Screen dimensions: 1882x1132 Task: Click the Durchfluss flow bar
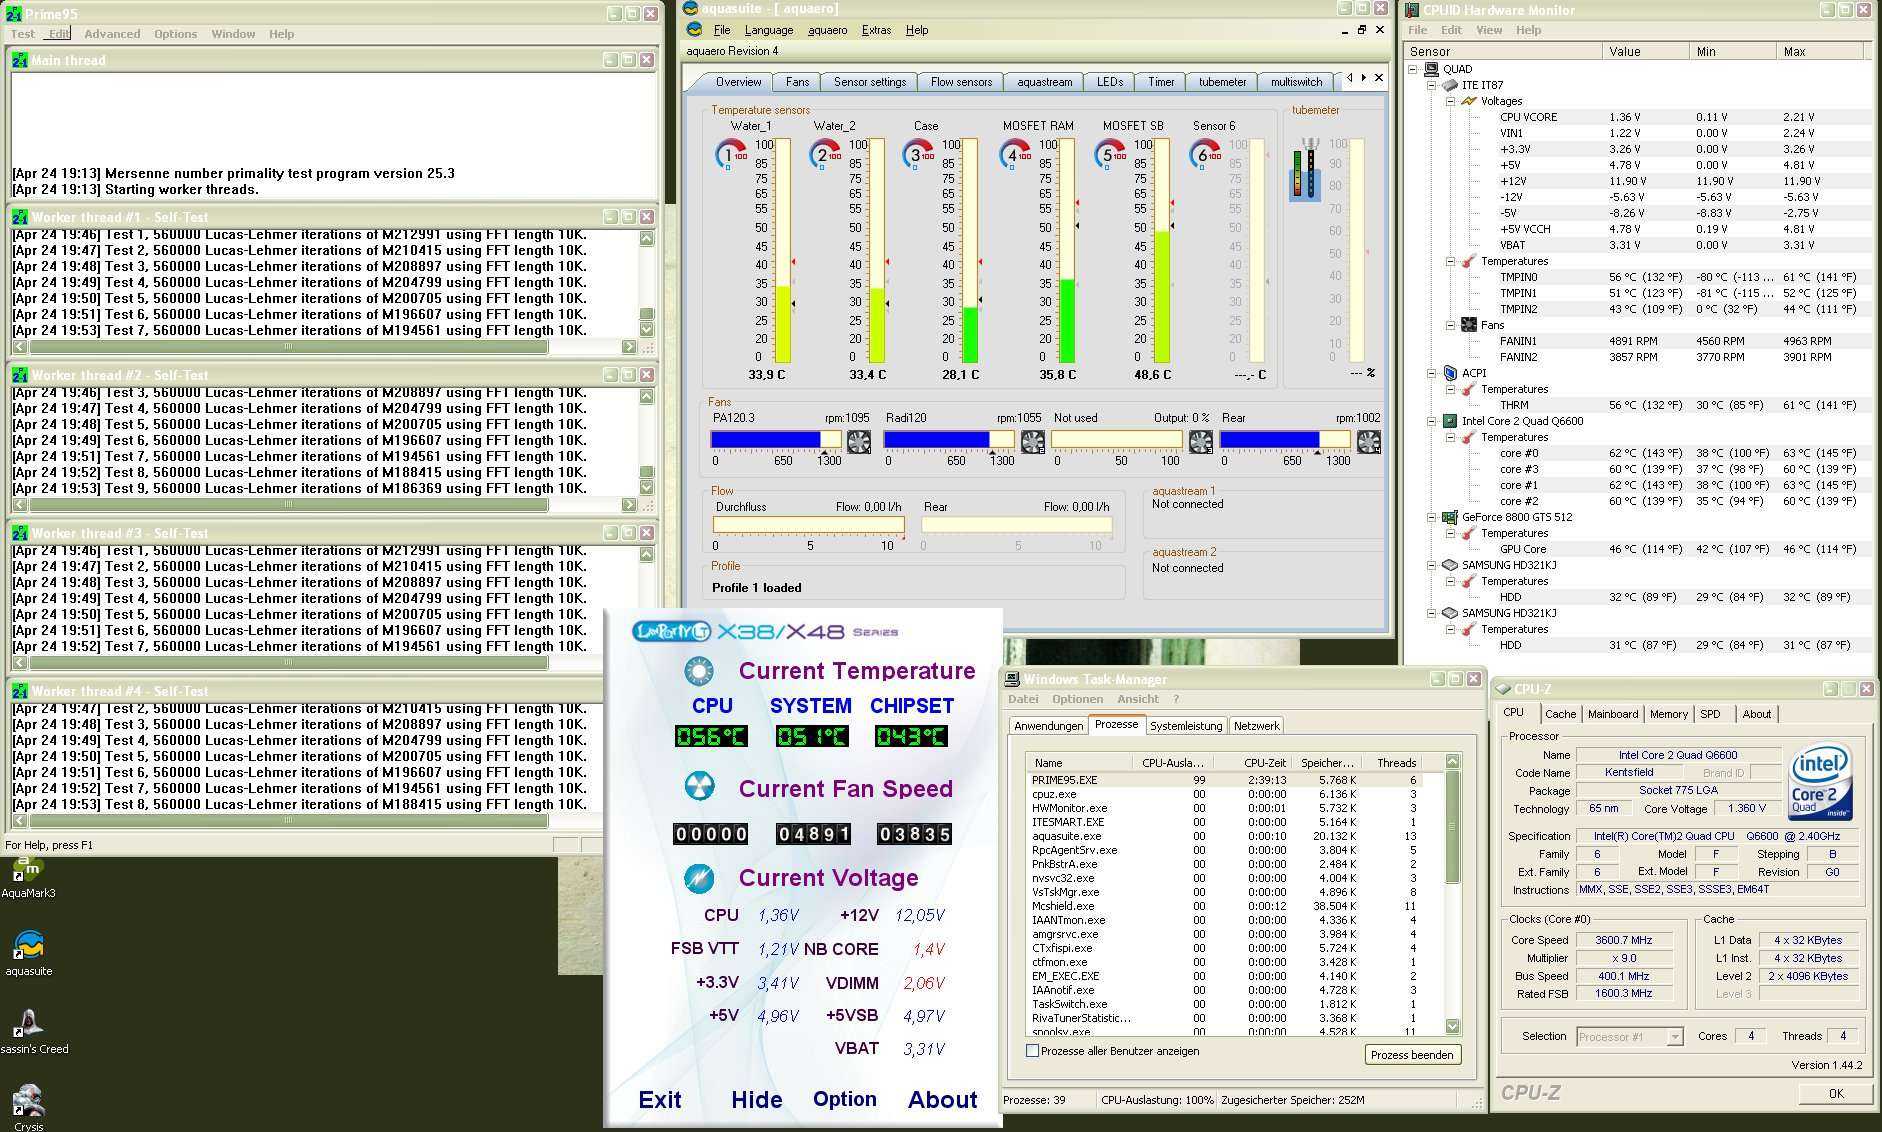pyautogui.click(x=808, y=525)
